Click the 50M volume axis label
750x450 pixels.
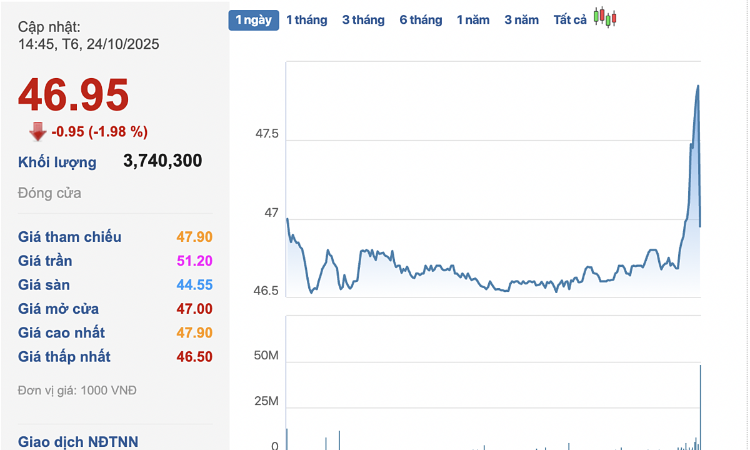point(266,355)
